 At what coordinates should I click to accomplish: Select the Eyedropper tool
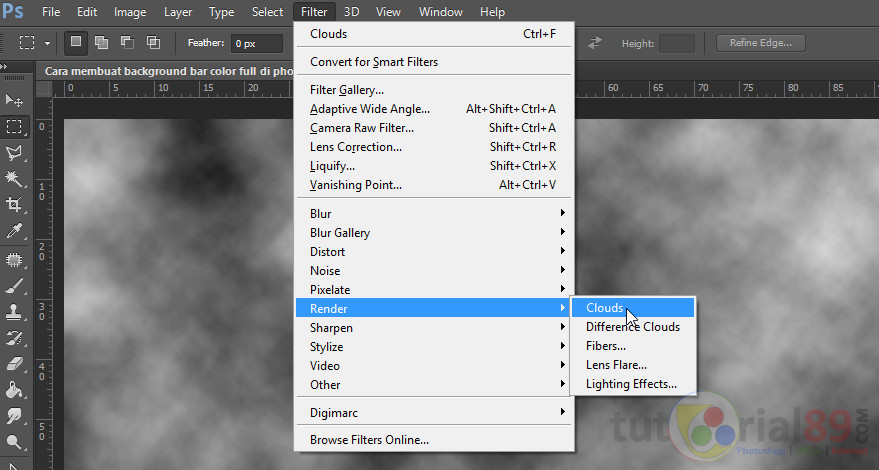[x=14, y=231]
